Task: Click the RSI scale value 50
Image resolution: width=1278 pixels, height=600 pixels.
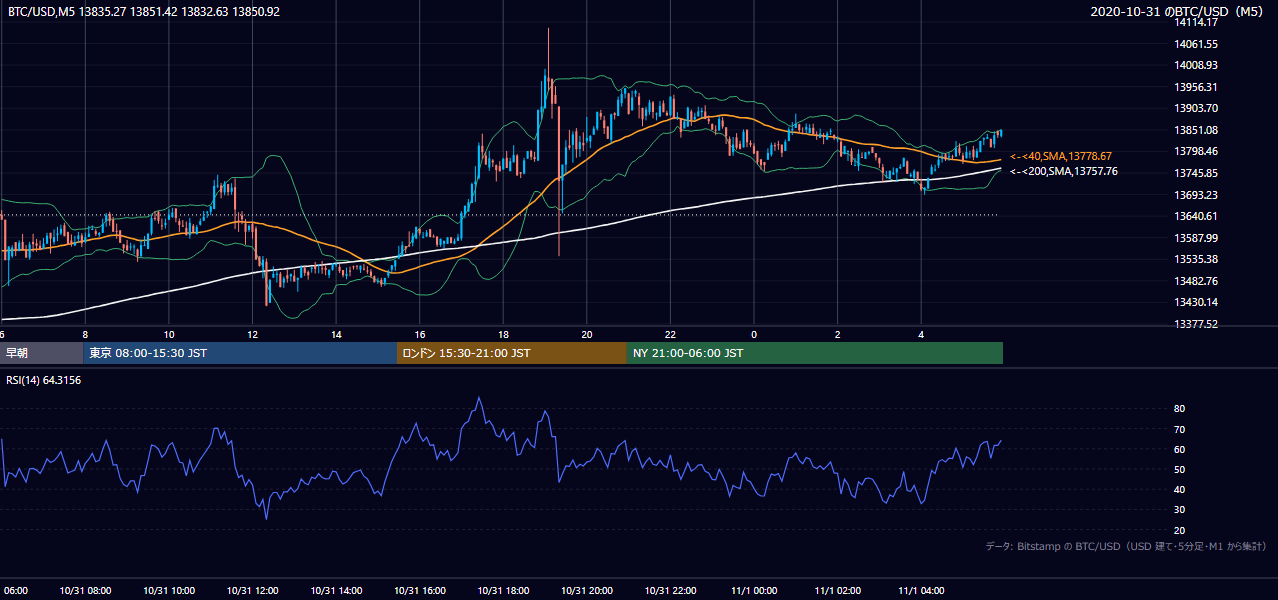Action: tap(1179, 469)
